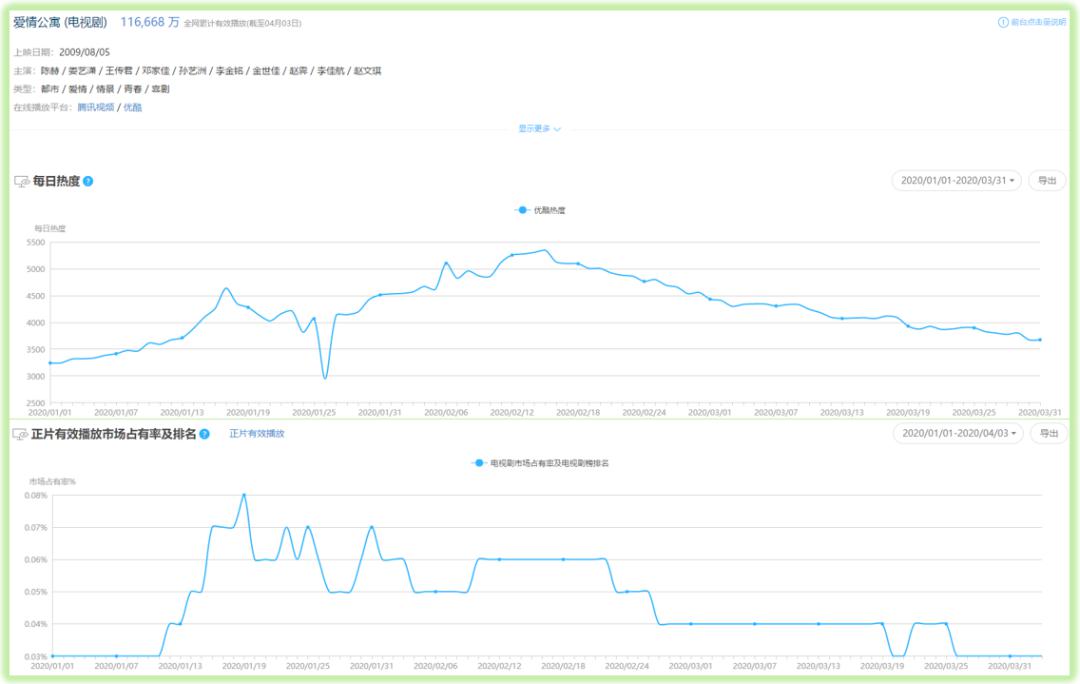The width and height of the screenshot is (1080, 684).
Task: Open the 2020/01/01-2020/03/31 date range dropdown
Action: 957,180
